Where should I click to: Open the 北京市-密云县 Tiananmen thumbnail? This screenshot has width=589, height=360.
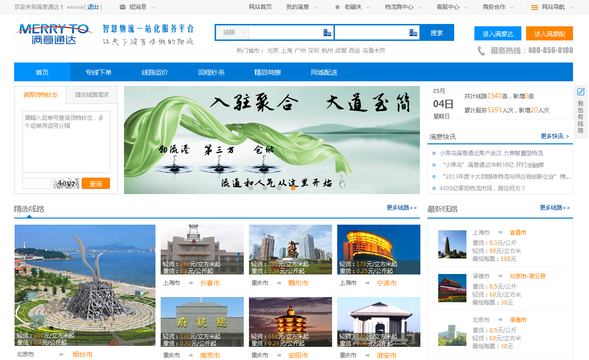pos(452,288)
